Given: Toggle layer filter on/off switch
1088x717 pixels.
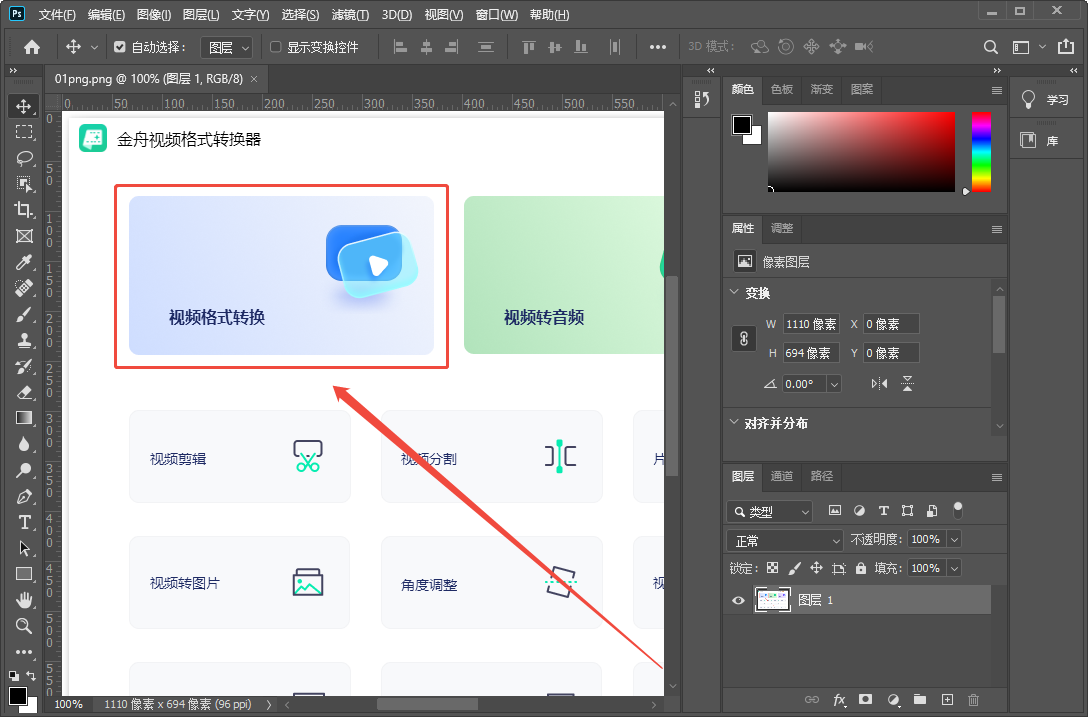Looking at the screenshot, I should click(x=958, y=511).
